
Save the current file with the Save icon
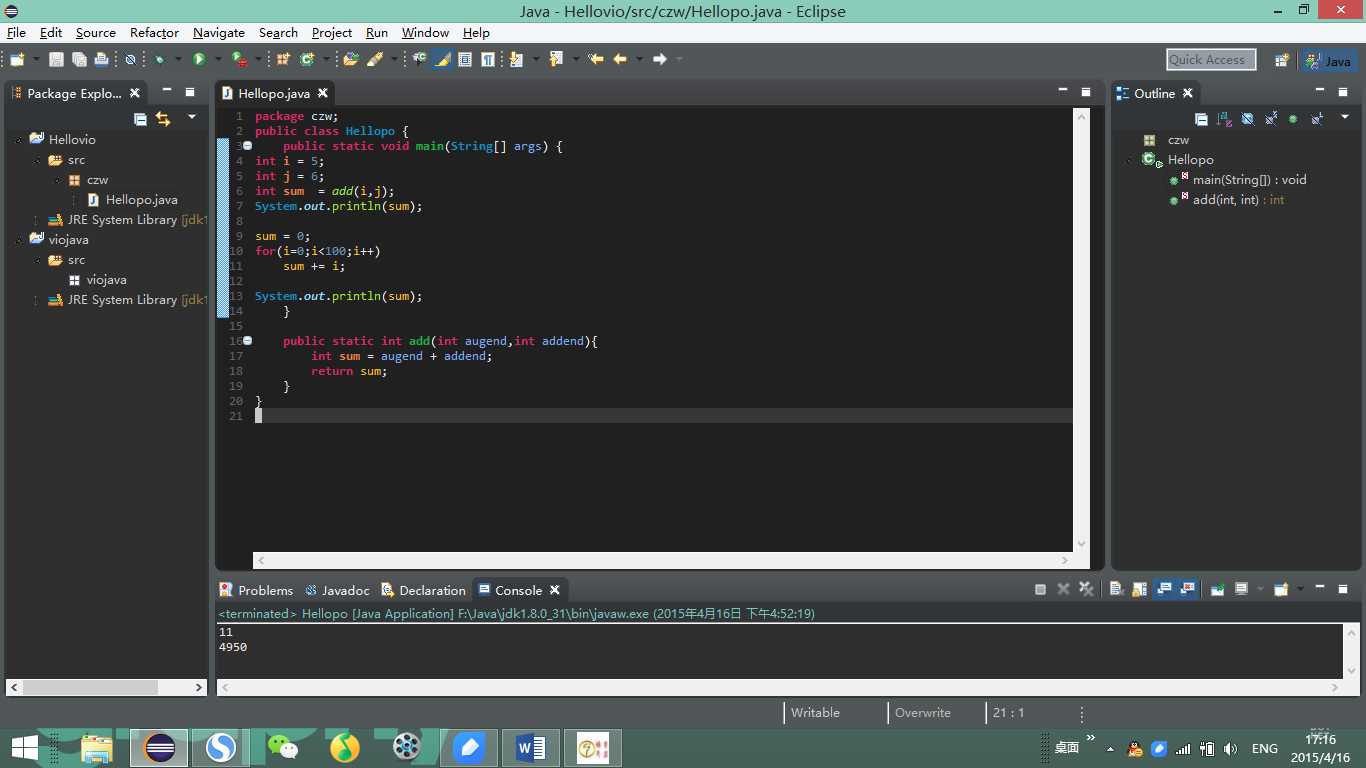point(56,59)
